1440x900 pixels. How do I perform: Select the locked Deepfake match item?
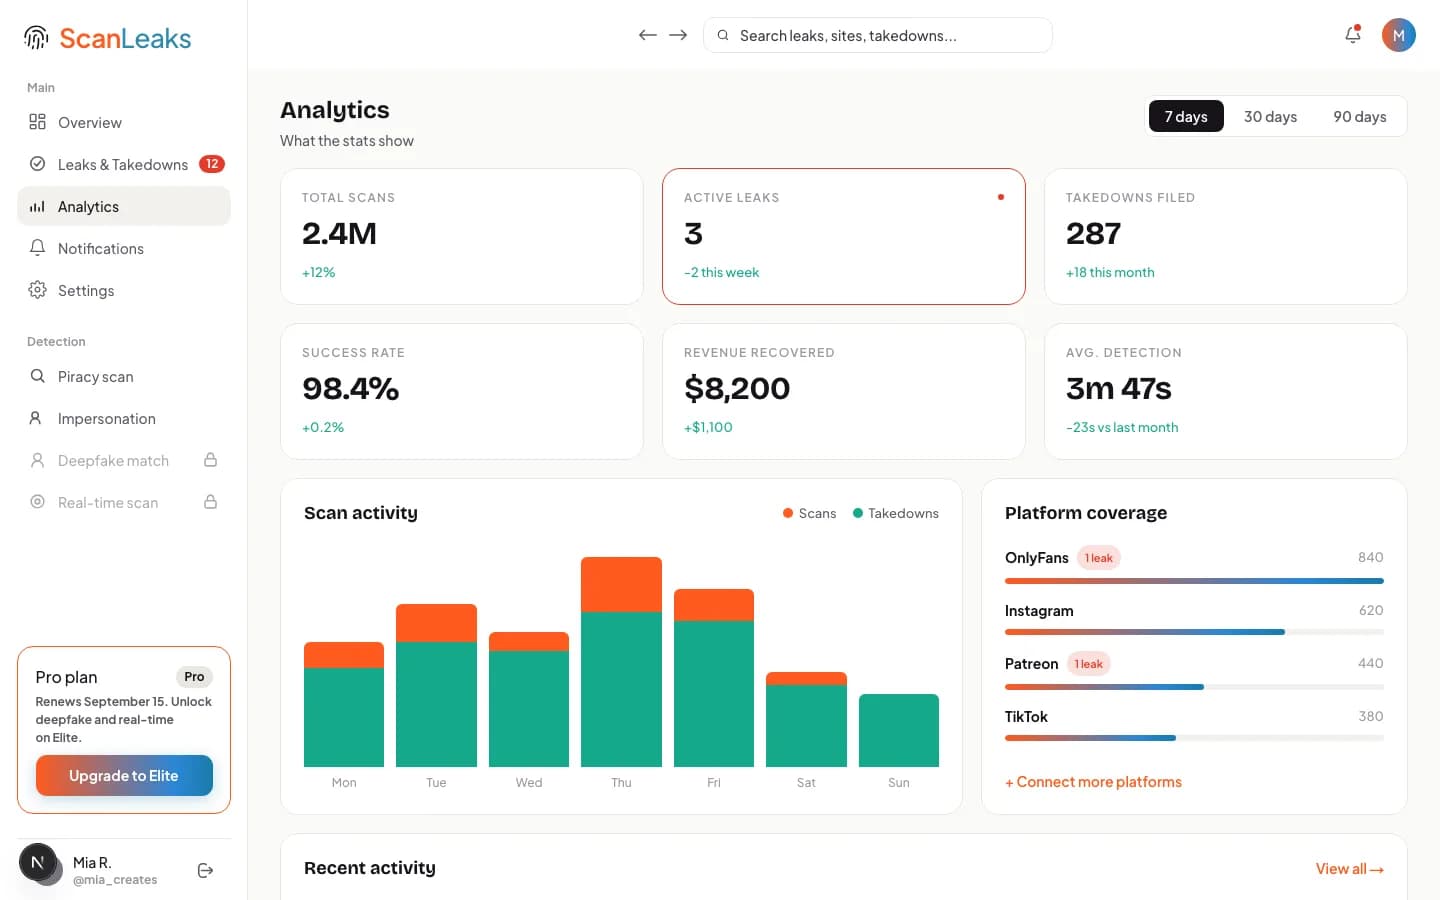[124, 460]
